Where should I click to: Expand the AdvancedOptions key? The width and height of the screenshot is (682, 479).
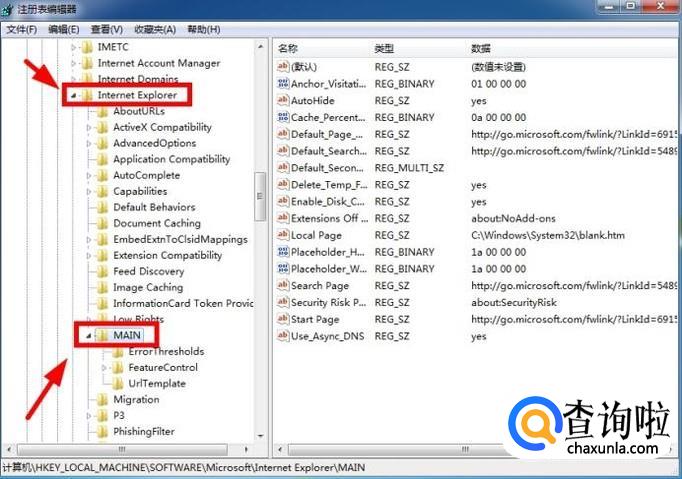[x=89, y=143]
